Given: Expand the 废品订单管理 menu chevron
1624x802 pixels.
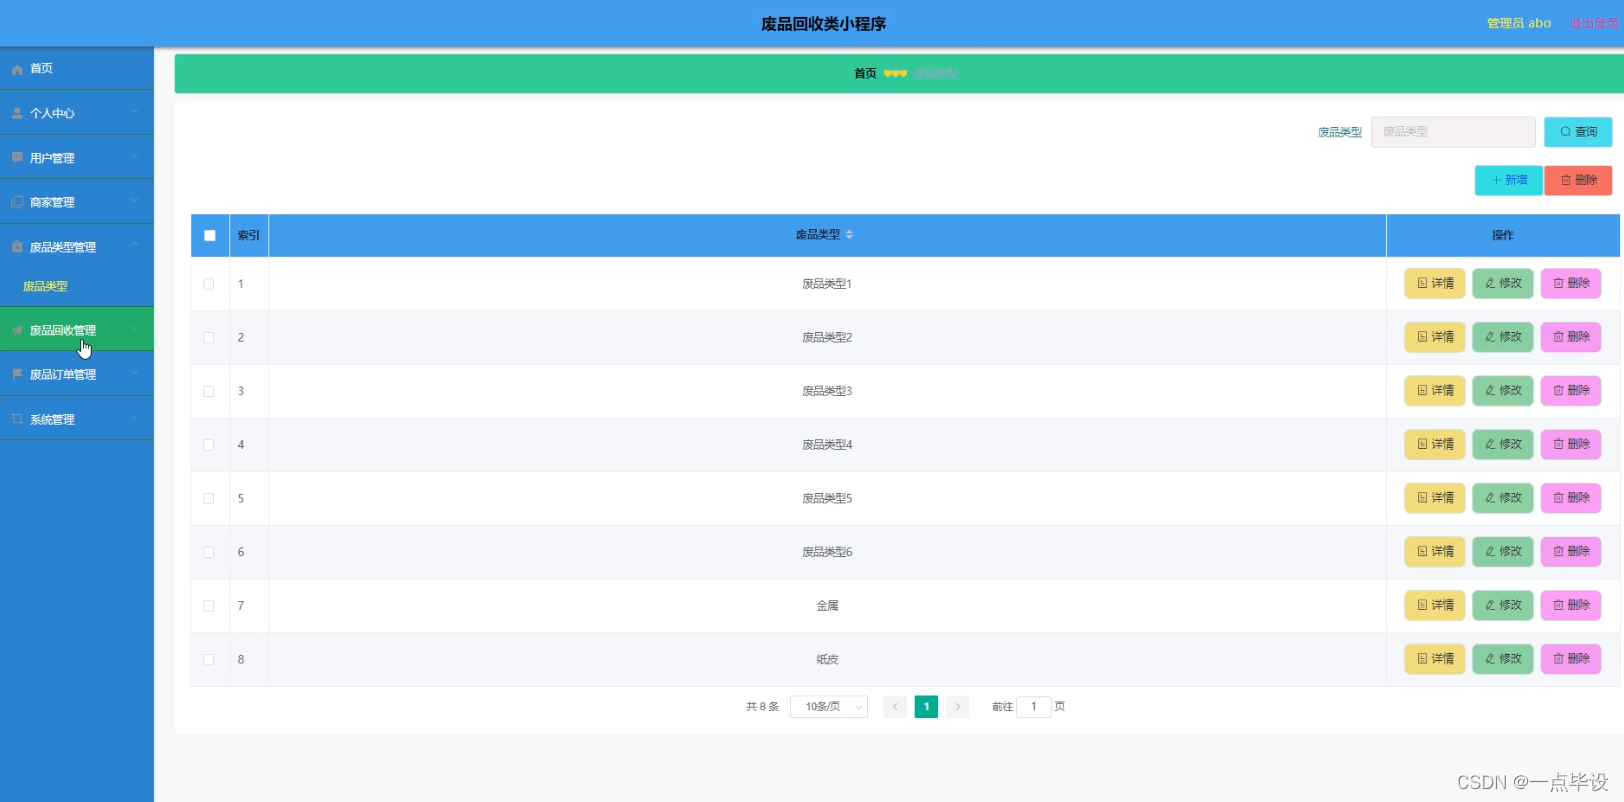Looking at the screenshot, I should [x=135, y=372].
